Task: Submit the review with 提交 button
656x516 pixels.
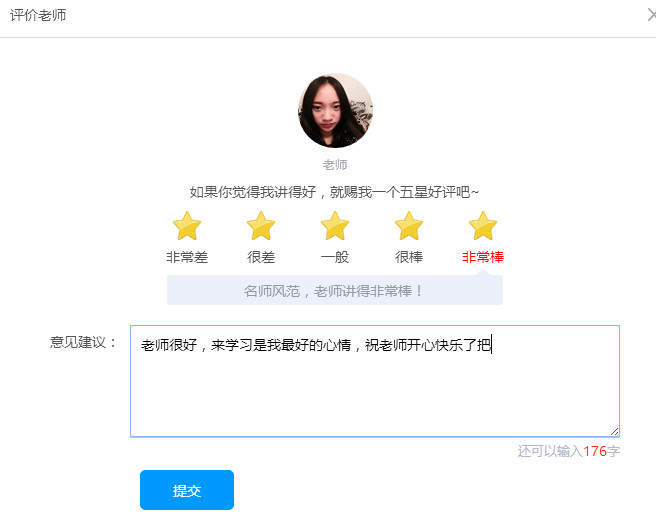Action: click(187, 490)
